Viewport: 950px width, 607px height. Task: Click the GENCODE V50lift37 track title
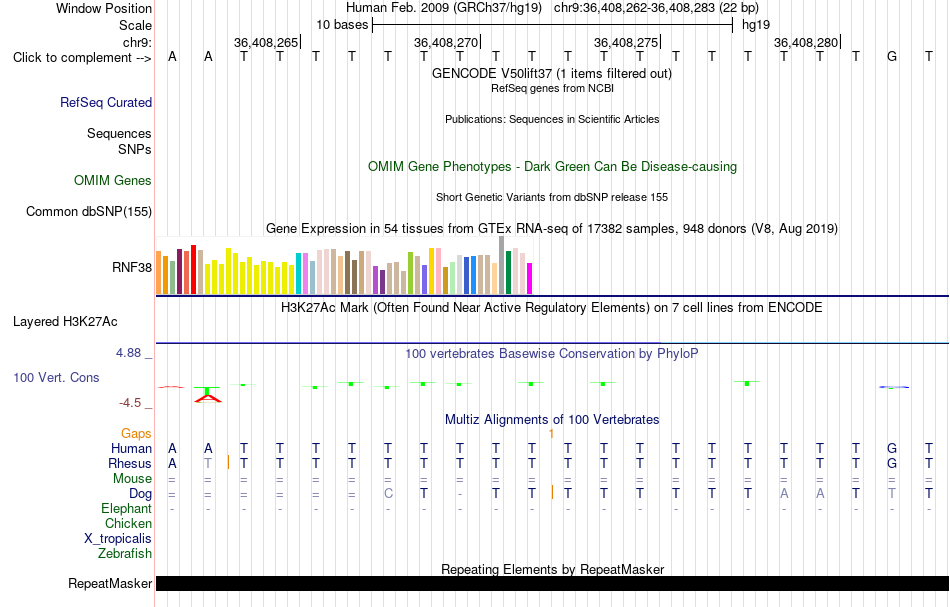click(x=552, y=73)
